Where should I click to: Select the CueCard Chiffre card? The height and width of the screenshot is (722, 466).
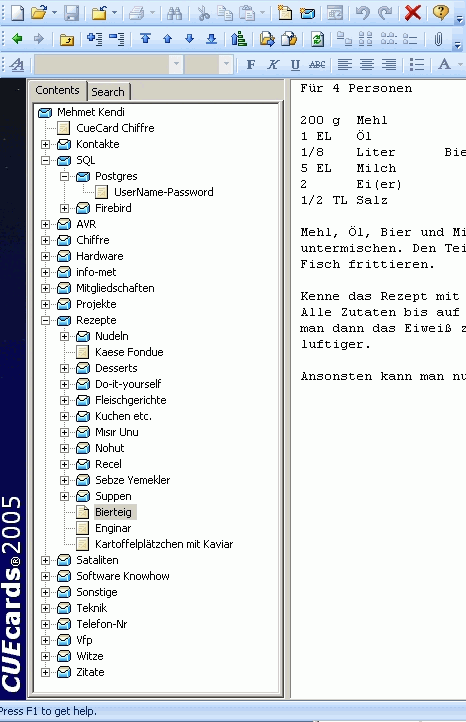pos(115,128)
